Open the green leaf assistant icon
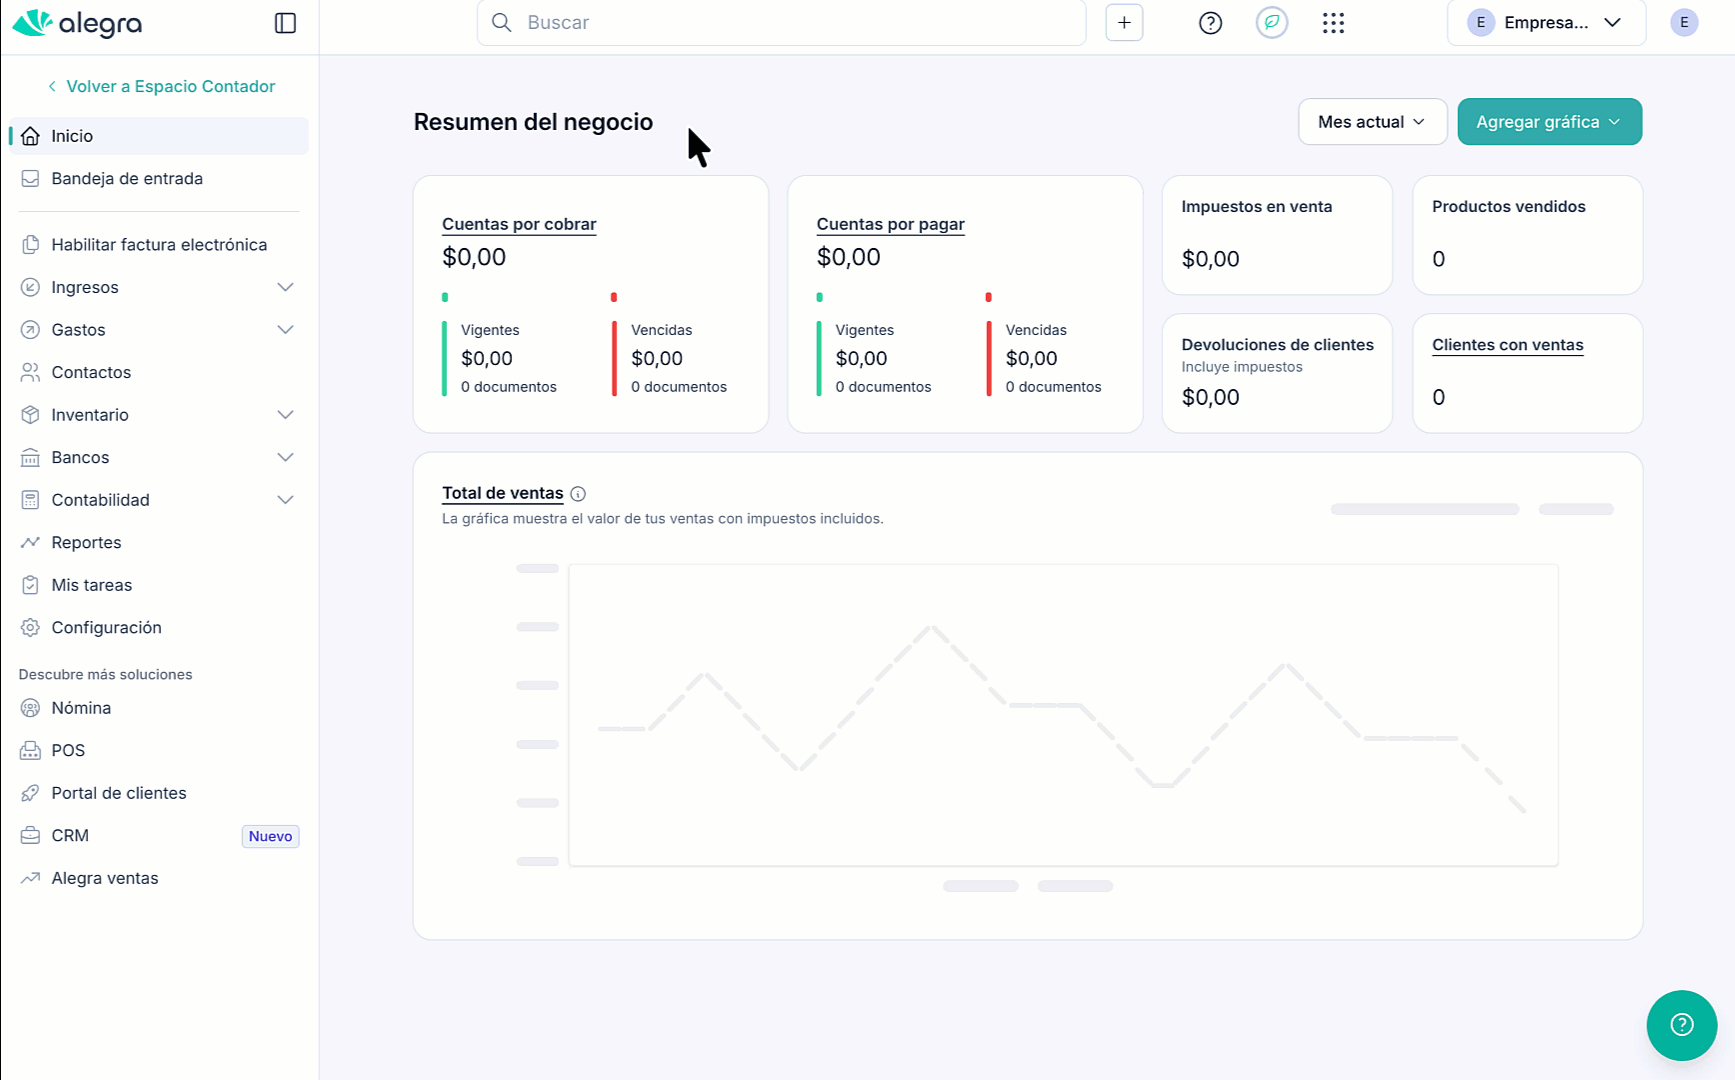Viewport: 1735px width, 1080px height. [x=1272, y=22]
